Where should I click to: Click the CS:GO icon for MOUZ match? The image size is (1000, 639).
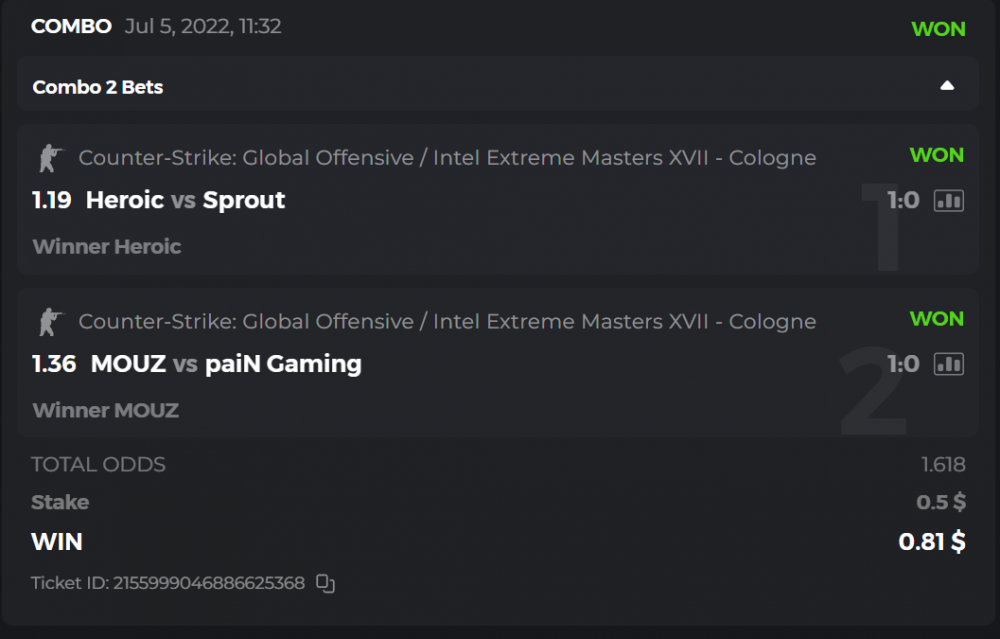[48, 322]
